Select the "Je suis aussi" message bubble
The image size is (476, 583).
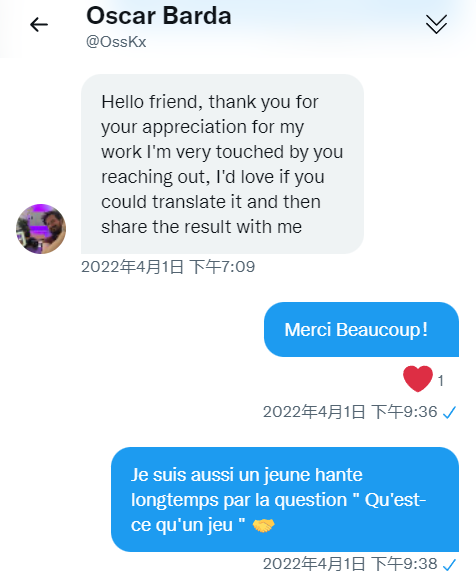coord(285,499)
